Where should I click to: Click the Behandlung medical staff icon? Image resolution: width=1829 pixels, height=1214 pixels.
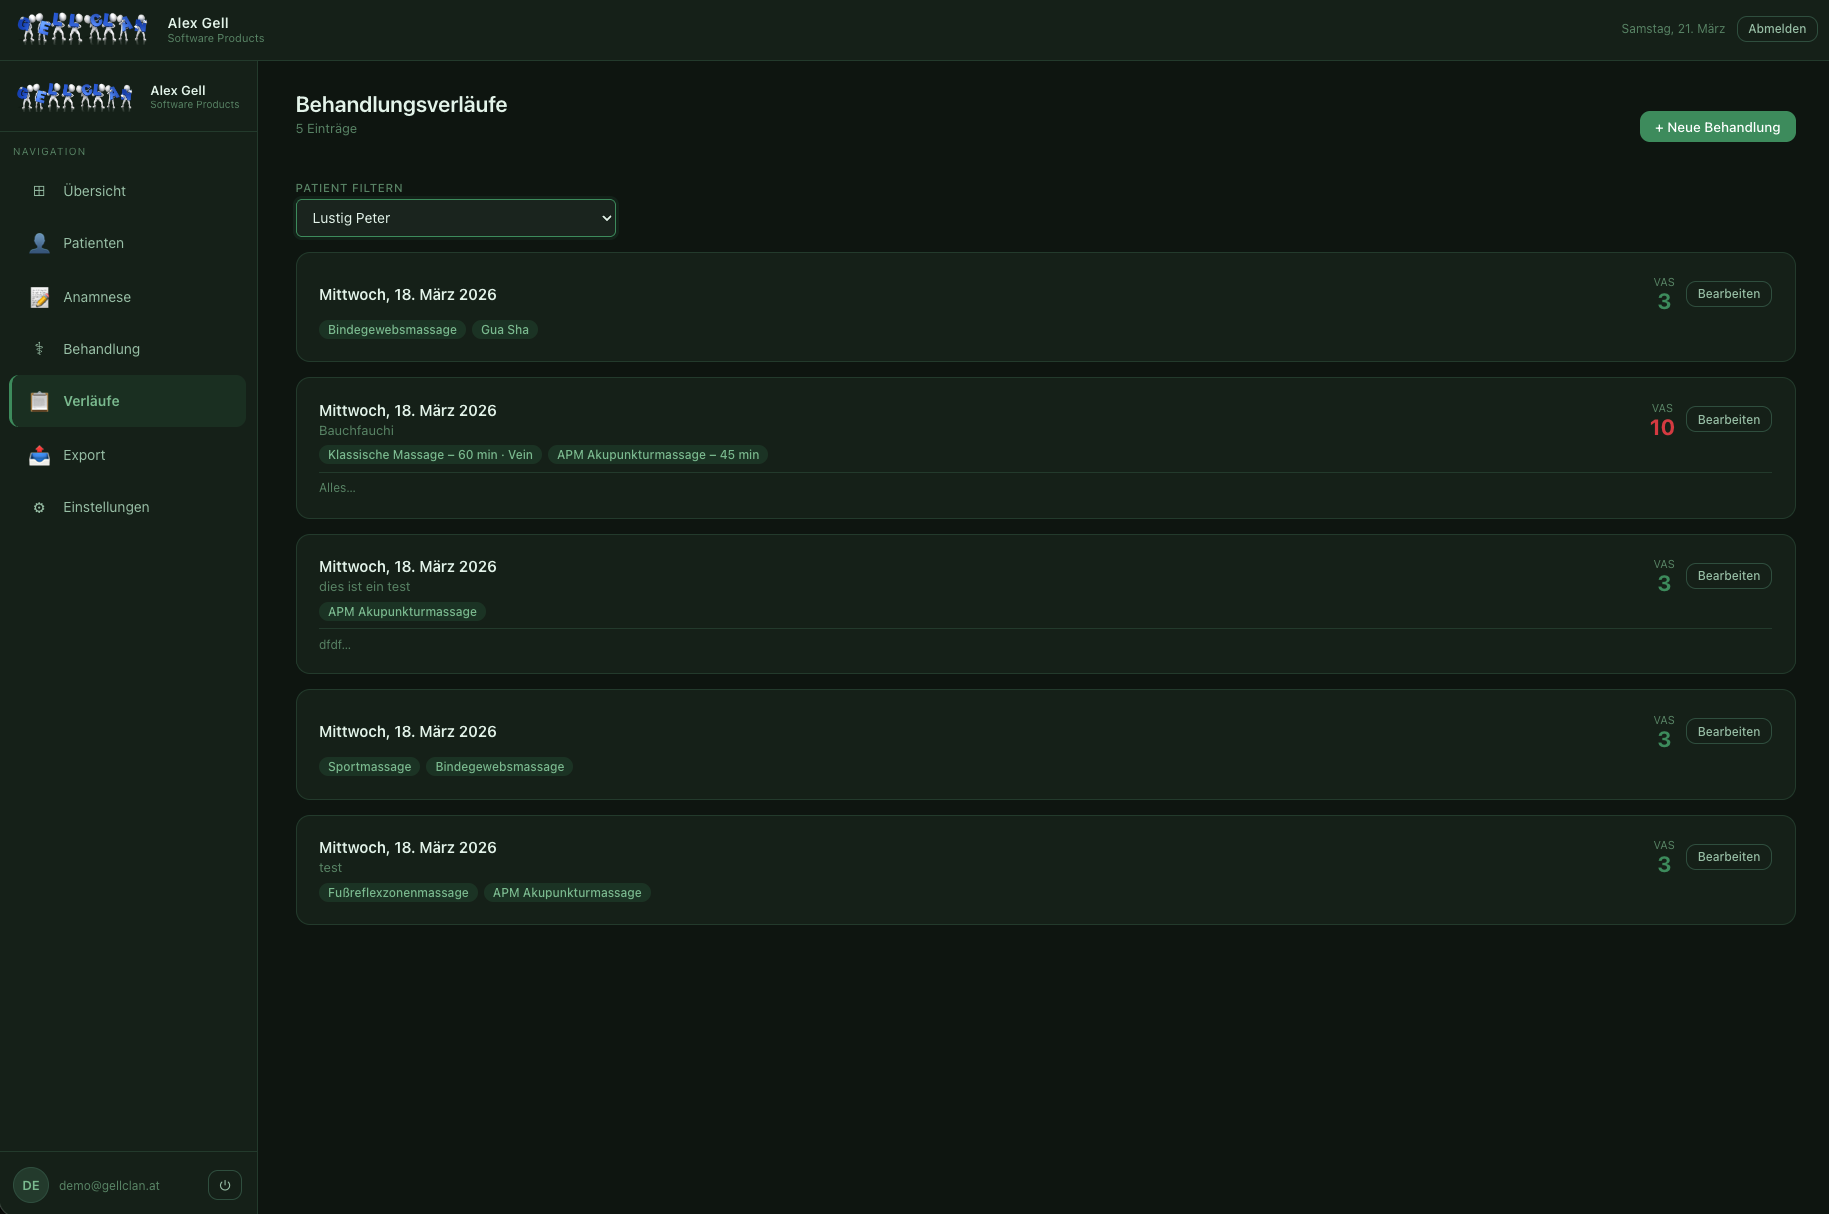pyautogui.click(x=39, y=349)
